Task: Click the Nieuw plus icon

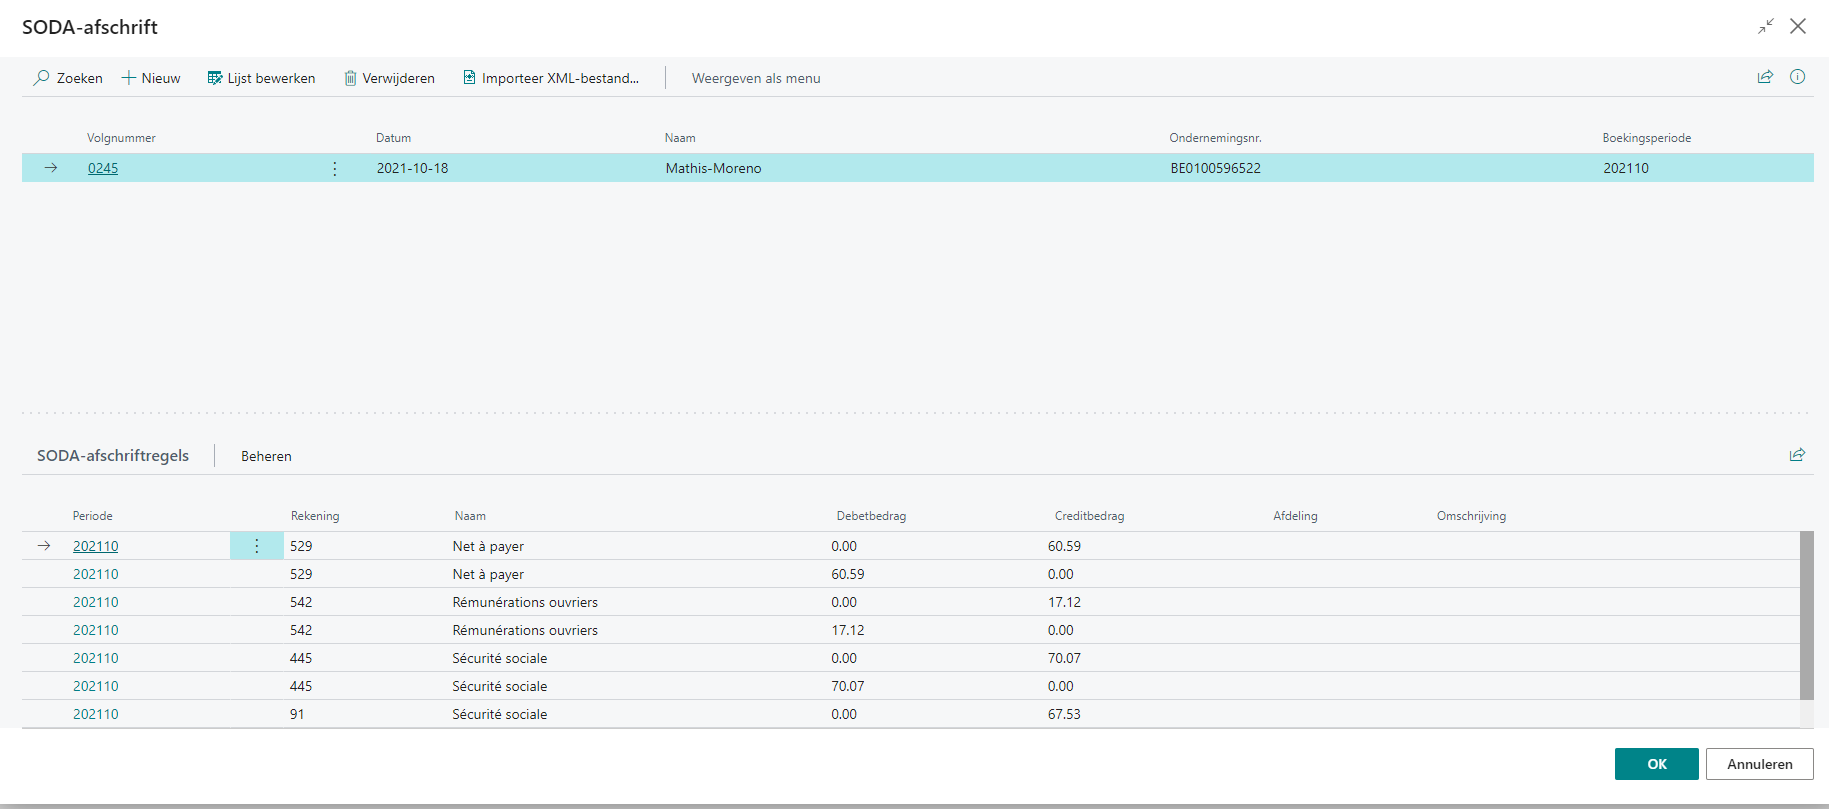Action: click(129, 78)
